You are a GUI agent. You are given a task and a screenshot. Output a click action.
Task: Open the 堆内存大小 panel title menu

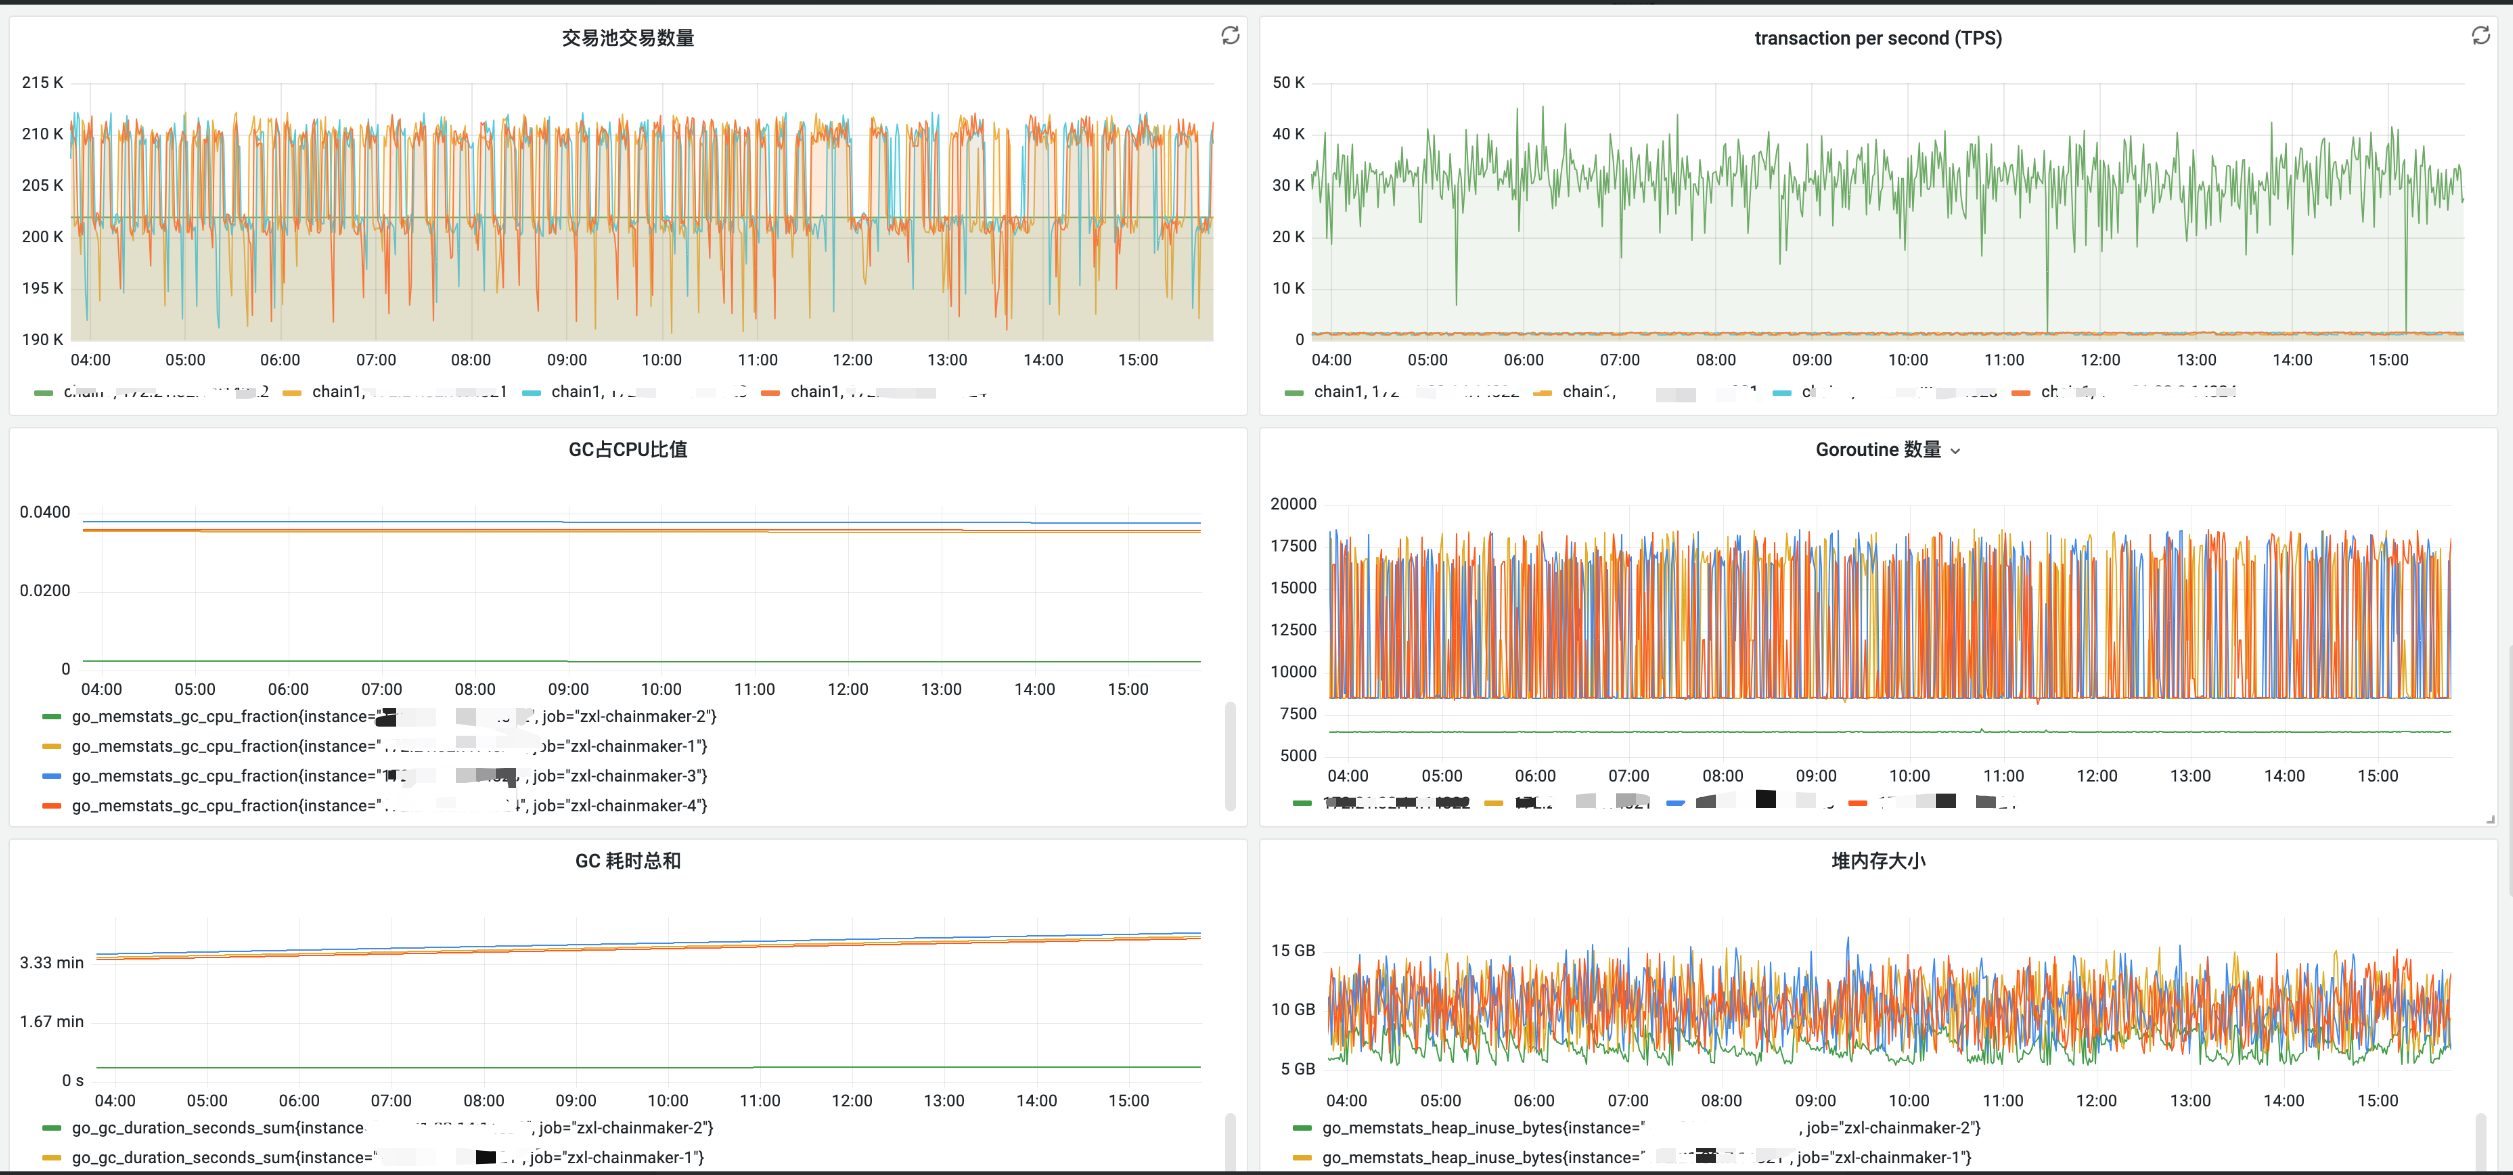click(x=1878, y=861)
